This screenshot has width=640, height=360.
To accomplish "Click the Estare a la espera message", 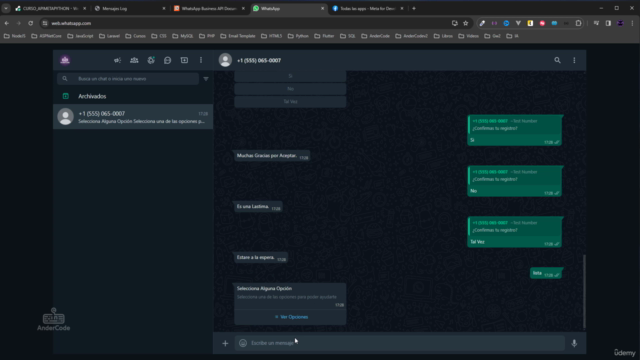I will tap(261, 258).
